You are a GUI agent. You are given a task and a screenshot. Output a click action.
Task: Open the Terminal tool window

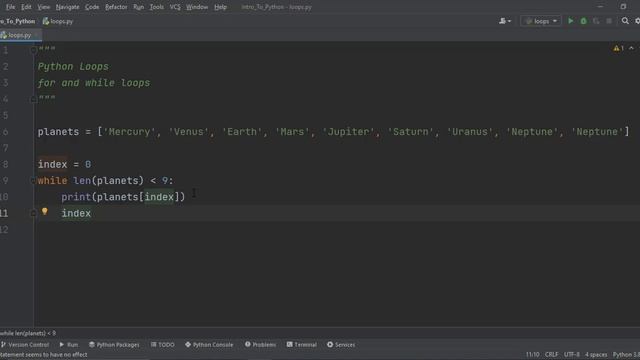tap(302, 344)
